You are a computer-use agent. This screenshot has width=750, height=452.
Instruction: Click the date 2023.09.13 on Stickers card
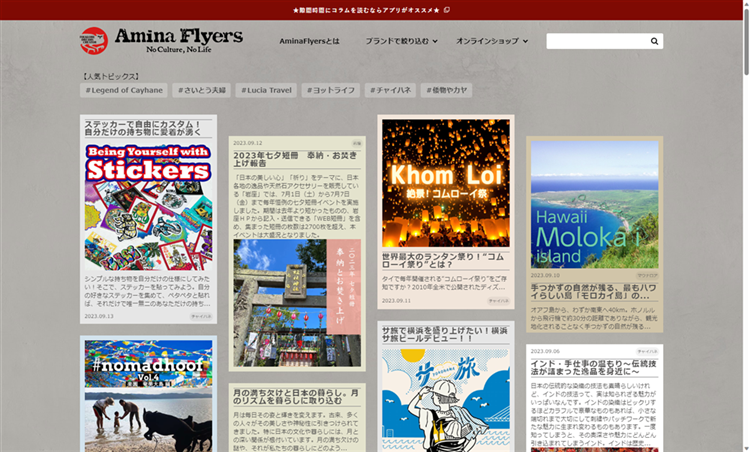pyautogui.click(x=99, y=316)
